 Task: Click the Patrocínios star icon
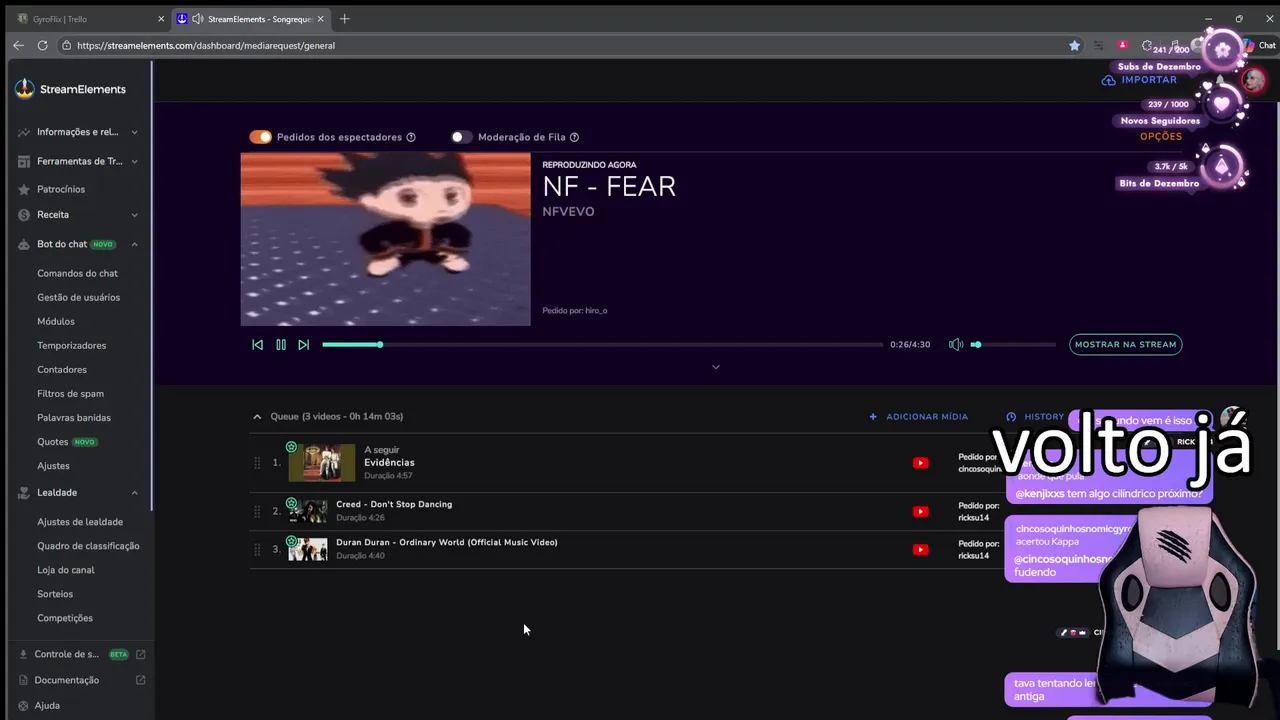click(24, 189)
